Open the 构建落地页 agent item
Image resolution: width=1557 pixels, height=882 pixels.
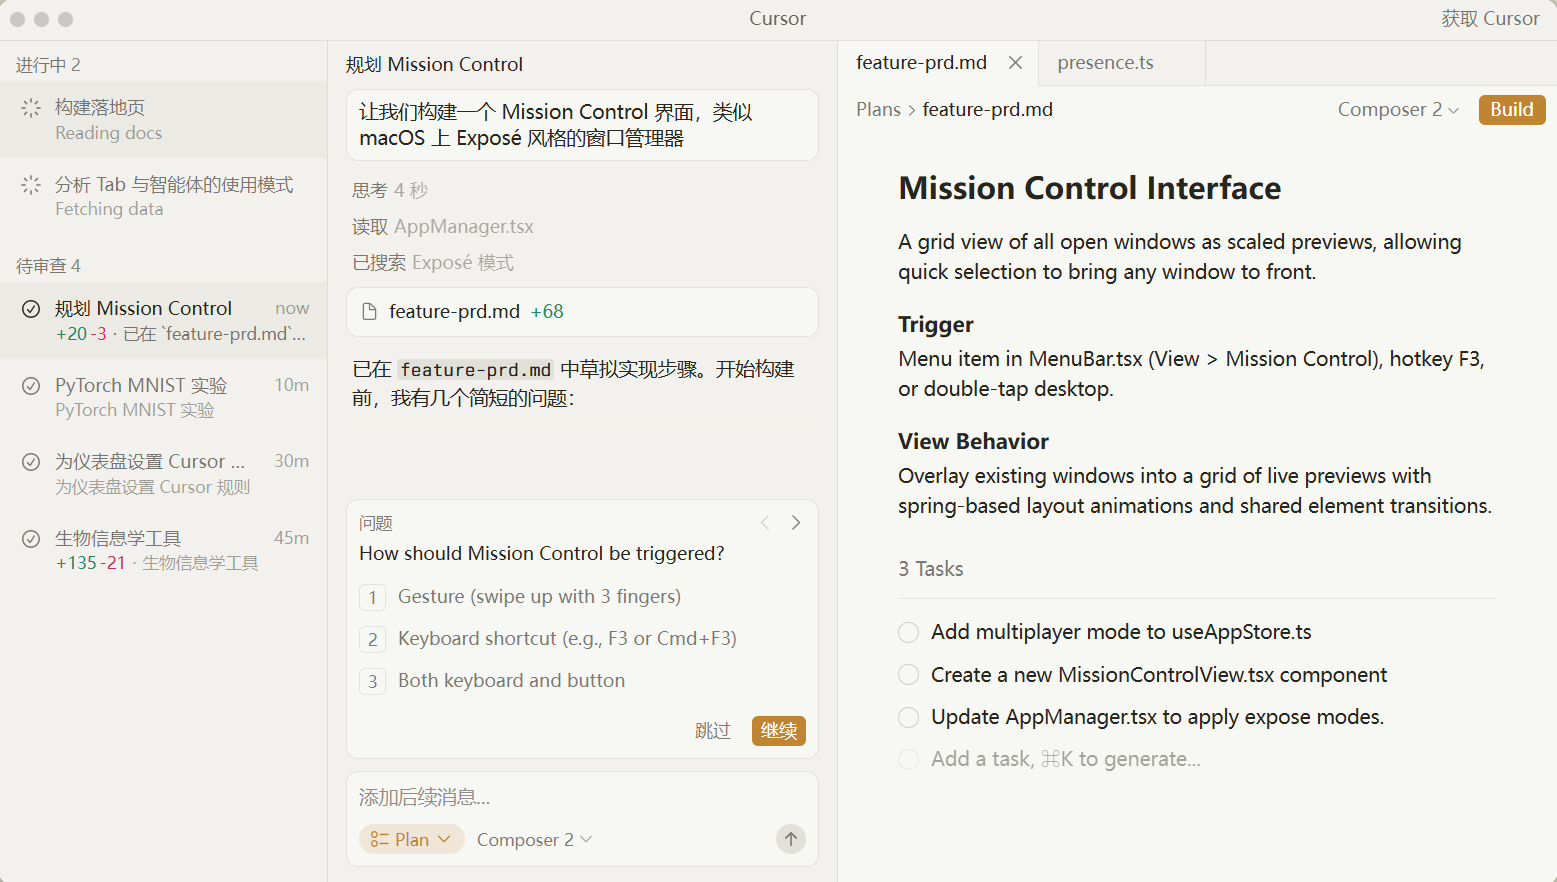click(x=164, y=120)
